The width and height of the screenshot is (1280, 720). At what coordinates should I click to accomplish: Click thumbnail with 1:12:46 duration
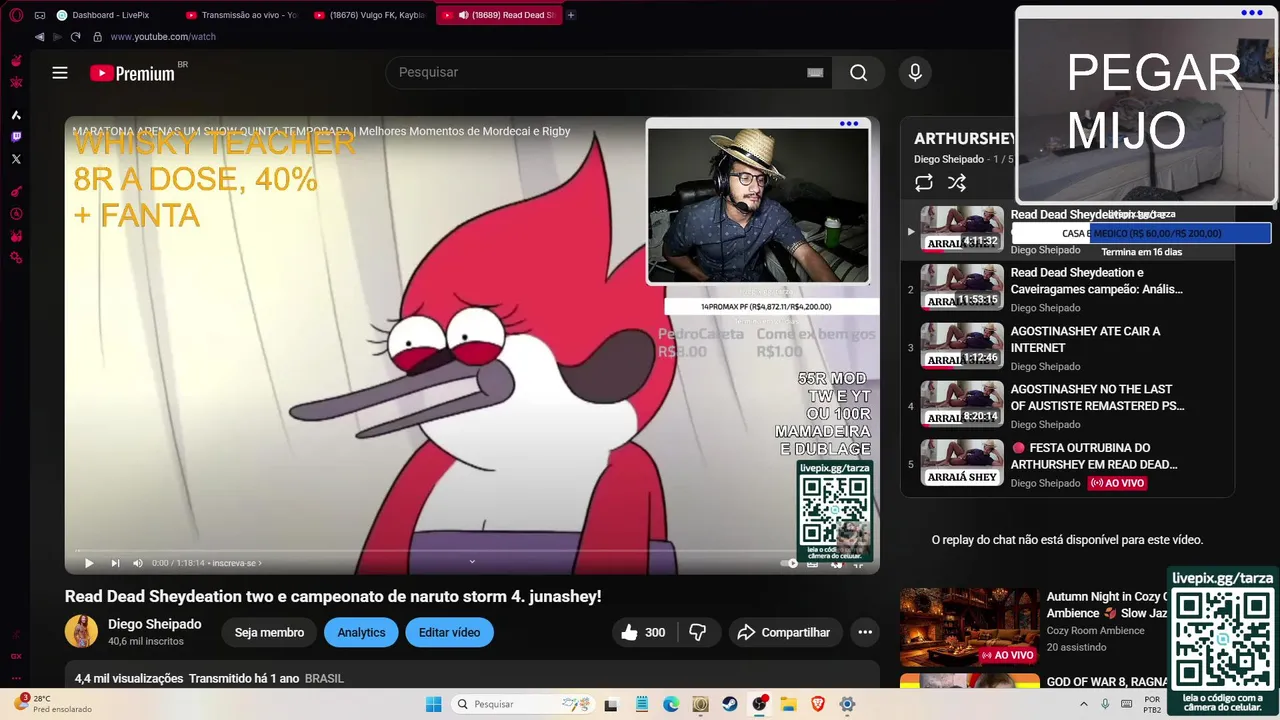click(x=962, y=345)
